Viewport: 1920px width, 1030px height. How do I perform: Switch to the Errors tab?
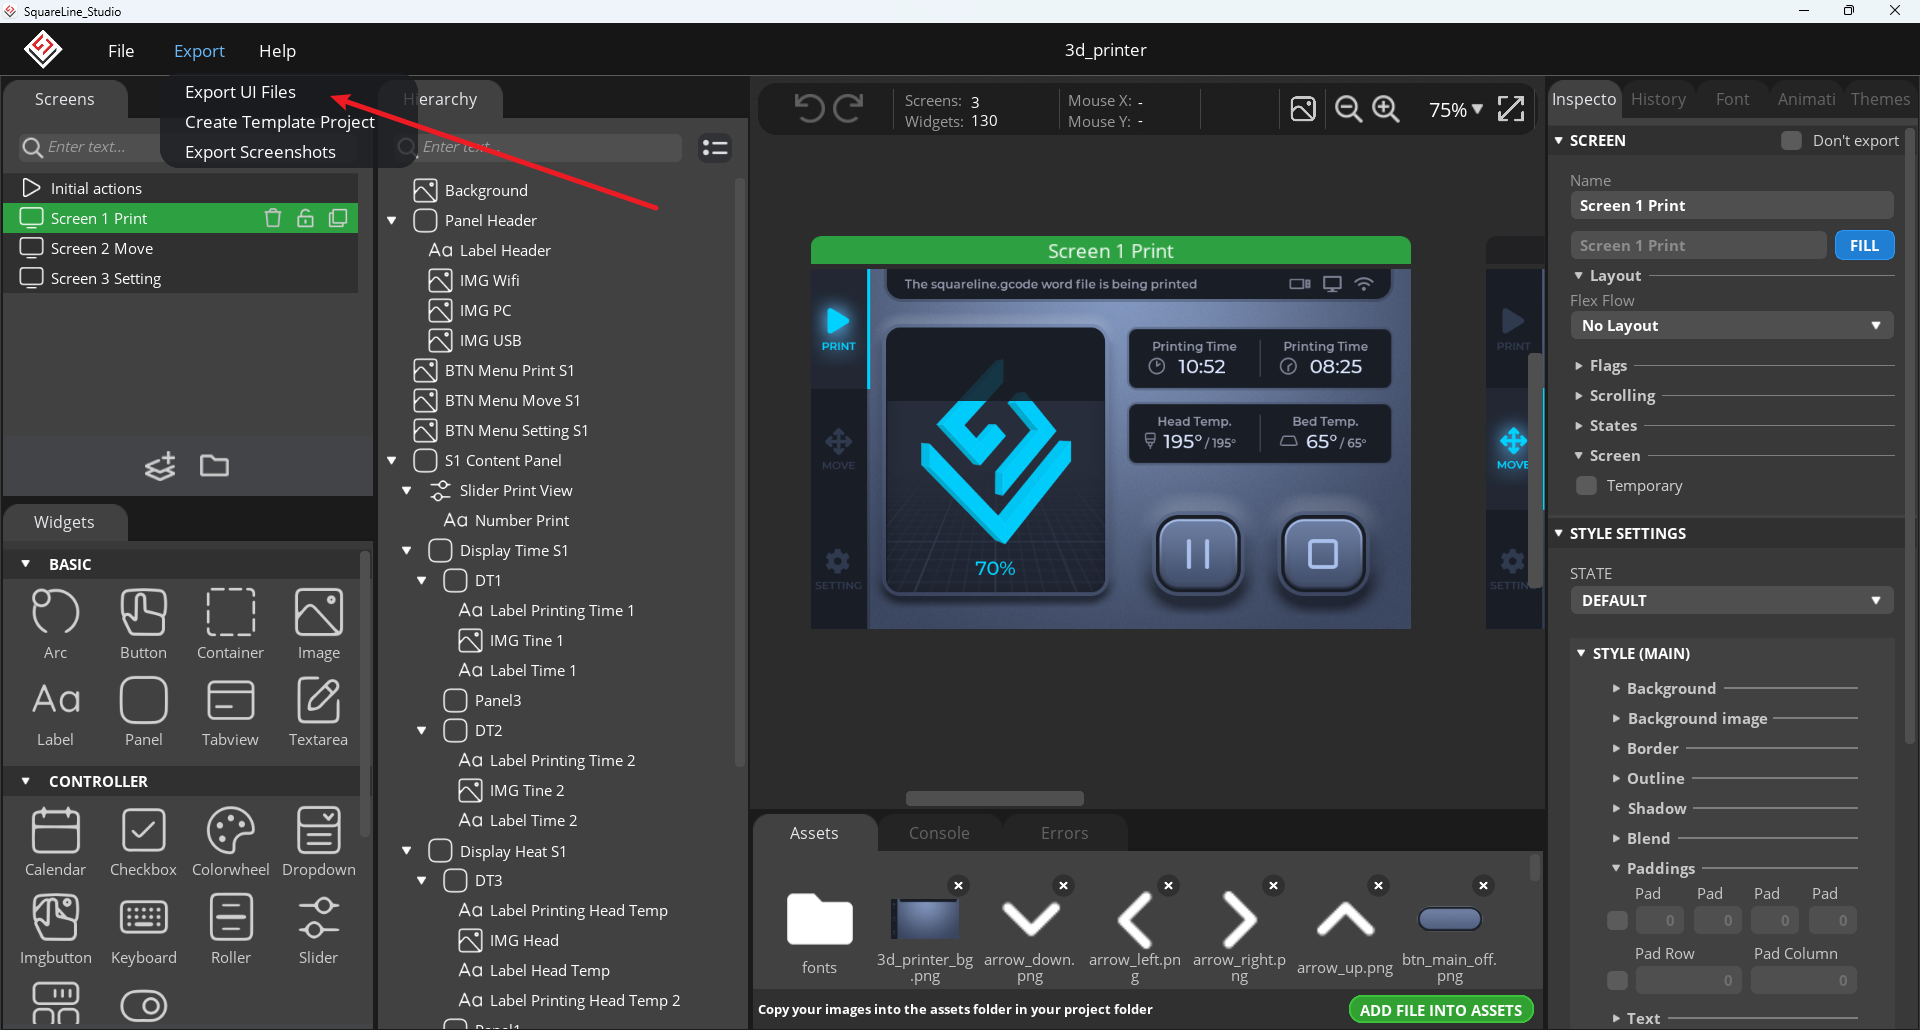pos(1064,833)
